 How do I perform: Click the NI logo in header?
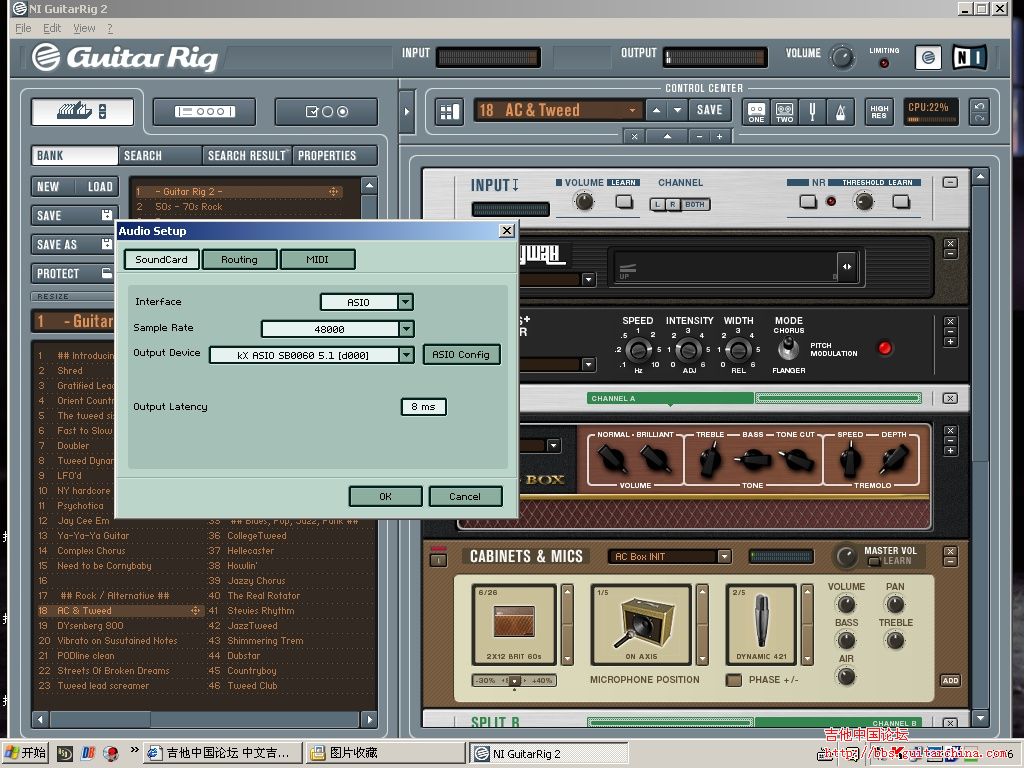969,57
